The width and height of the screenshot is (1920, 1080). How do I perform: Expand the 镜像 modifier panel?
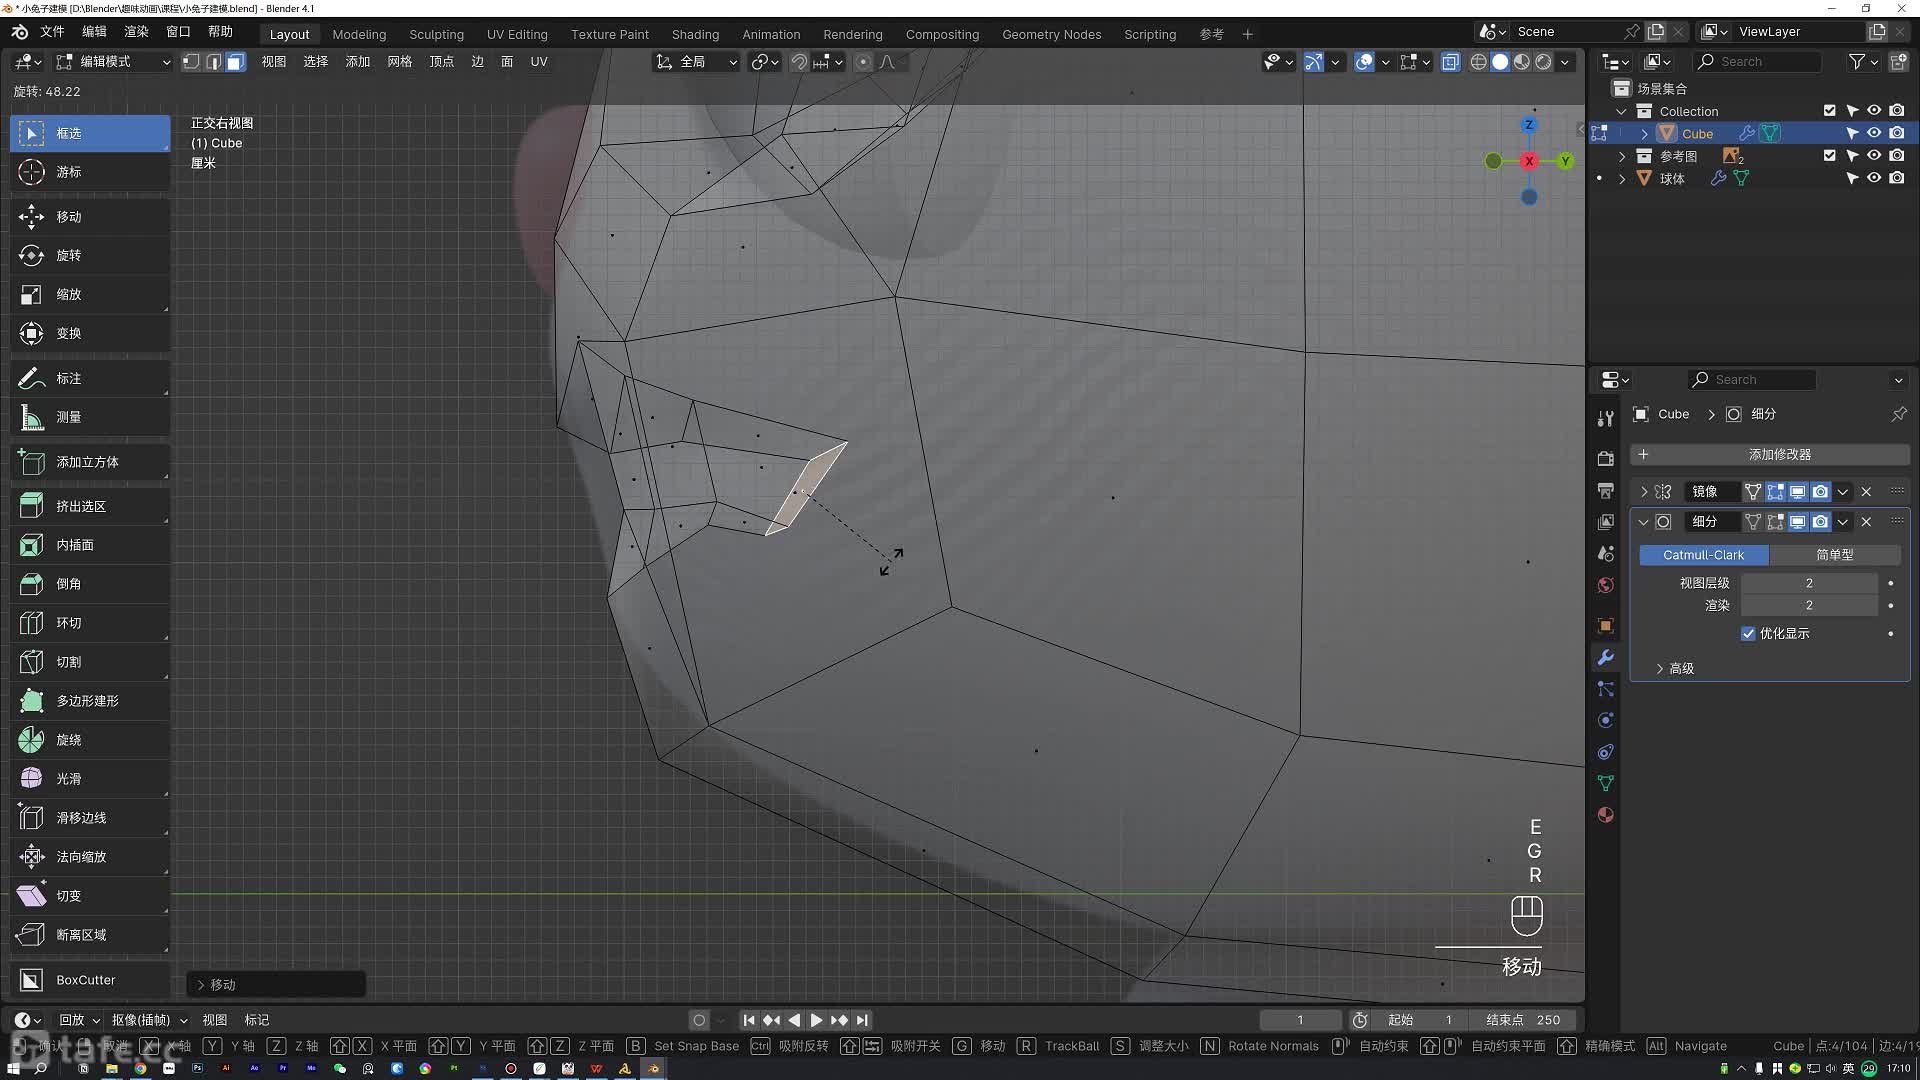click(1643, 492)
